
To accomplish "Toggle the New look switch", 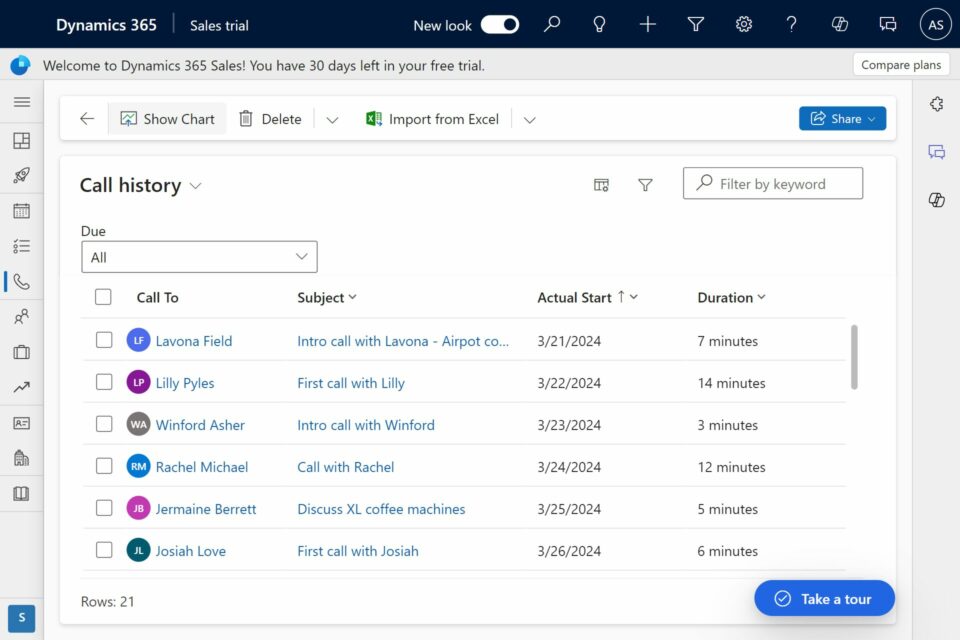I will click(x=500, y=25).
